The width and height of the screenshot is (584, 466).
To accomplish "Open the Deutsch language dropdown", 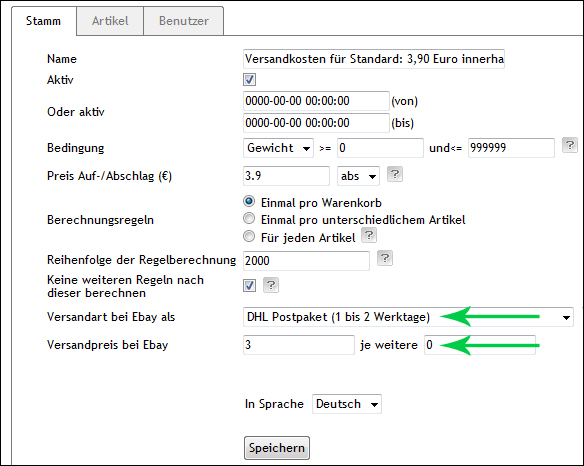I will pyautogui.click(x=347, y=404).
